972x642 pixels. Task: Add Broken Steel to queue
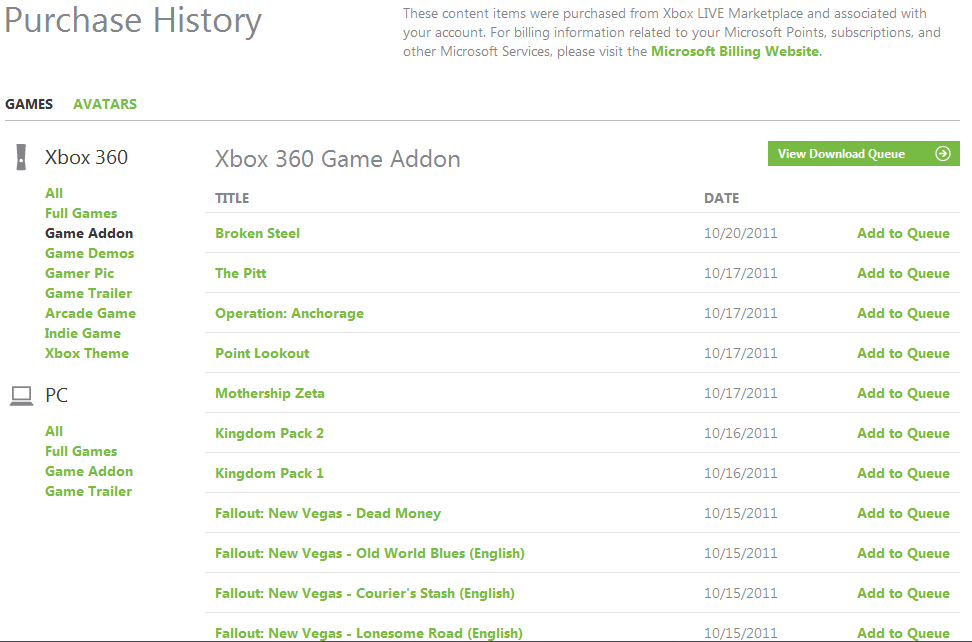[903, 233]
